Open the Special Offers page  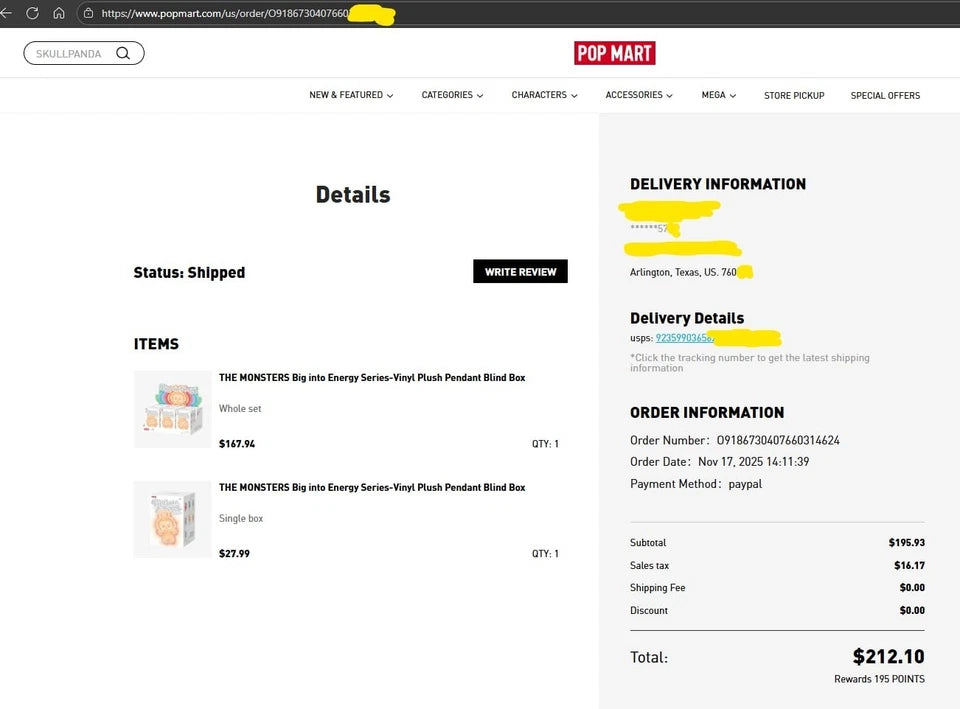(x=885, y=95)
